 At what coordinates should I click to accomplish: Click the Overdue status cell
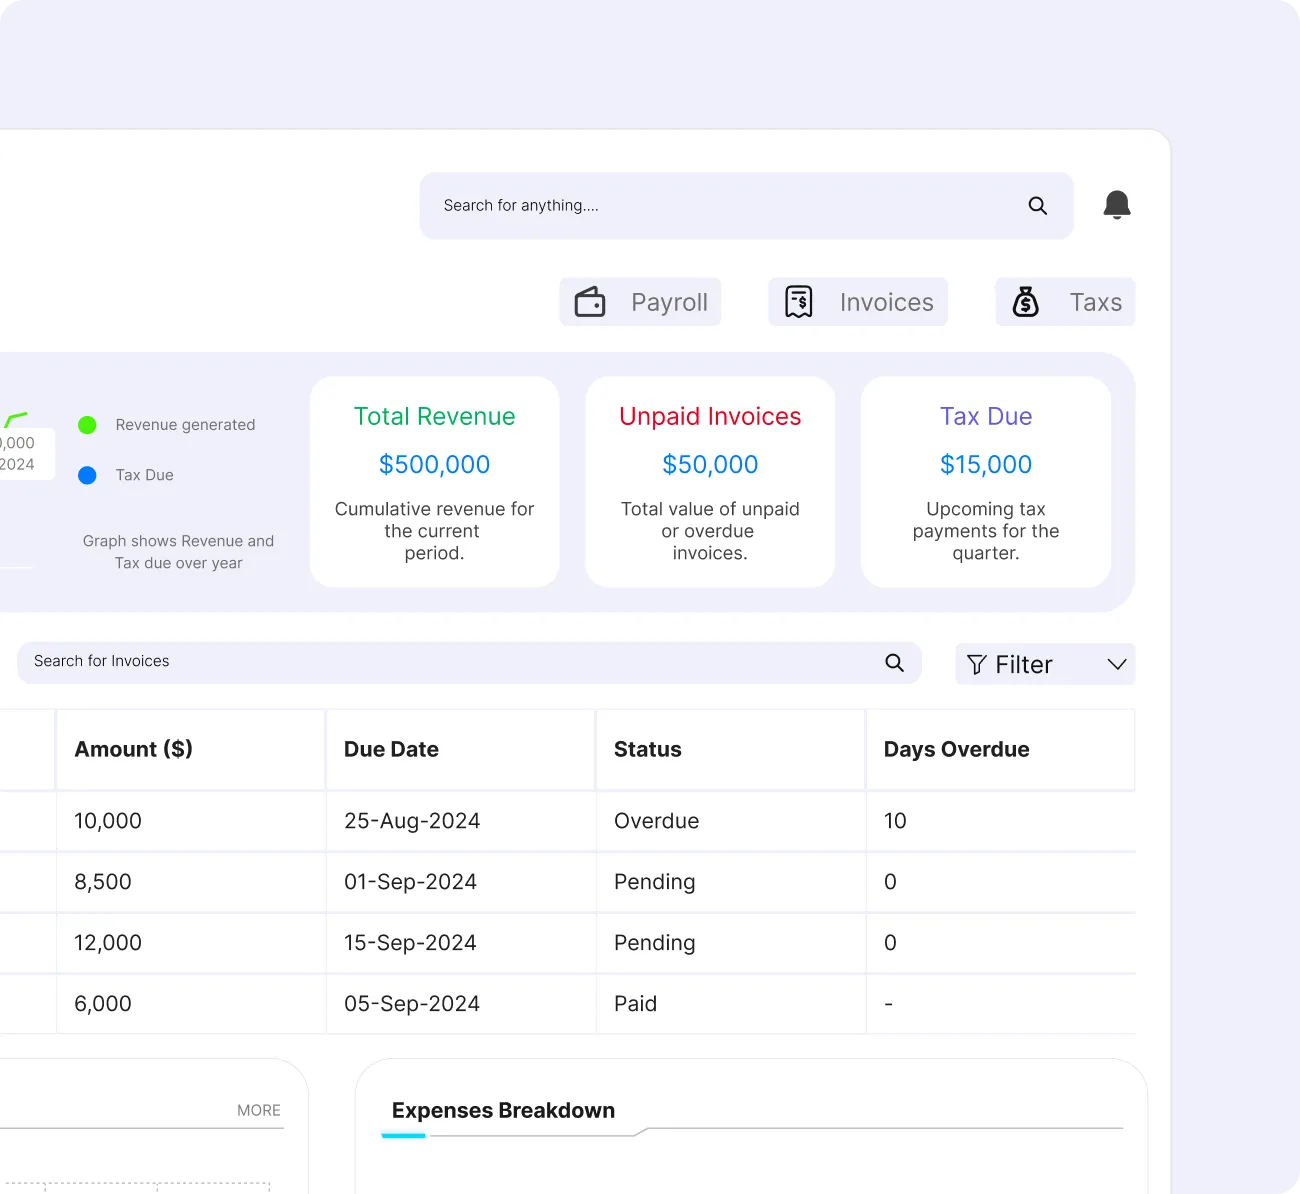731,821
